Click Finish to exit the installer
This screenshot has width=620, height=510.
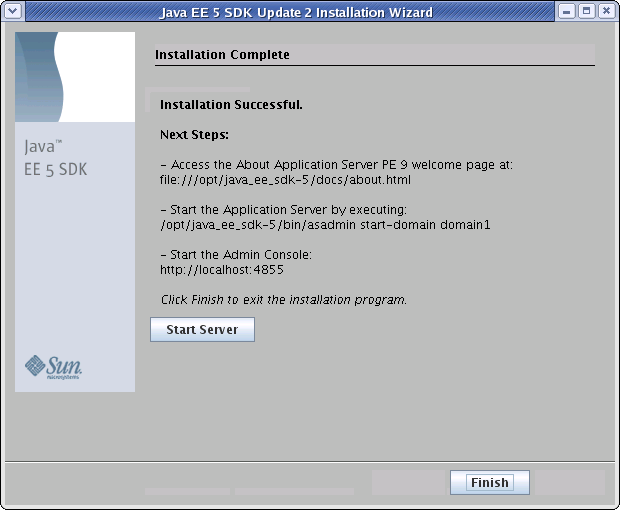tap(490, 482)
